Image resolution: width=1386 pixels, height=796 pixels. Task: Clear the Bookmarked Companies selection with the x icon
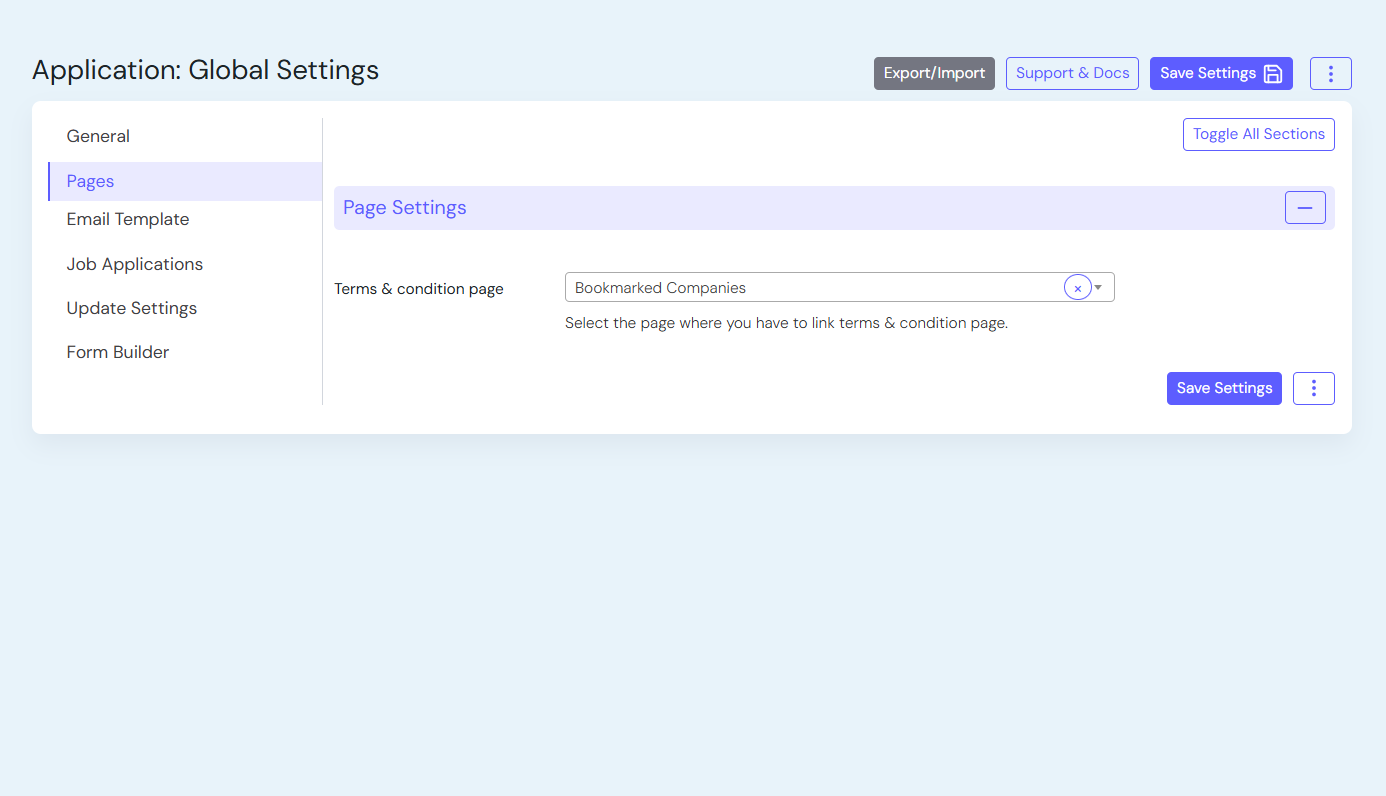click(x=1077, y=288)
